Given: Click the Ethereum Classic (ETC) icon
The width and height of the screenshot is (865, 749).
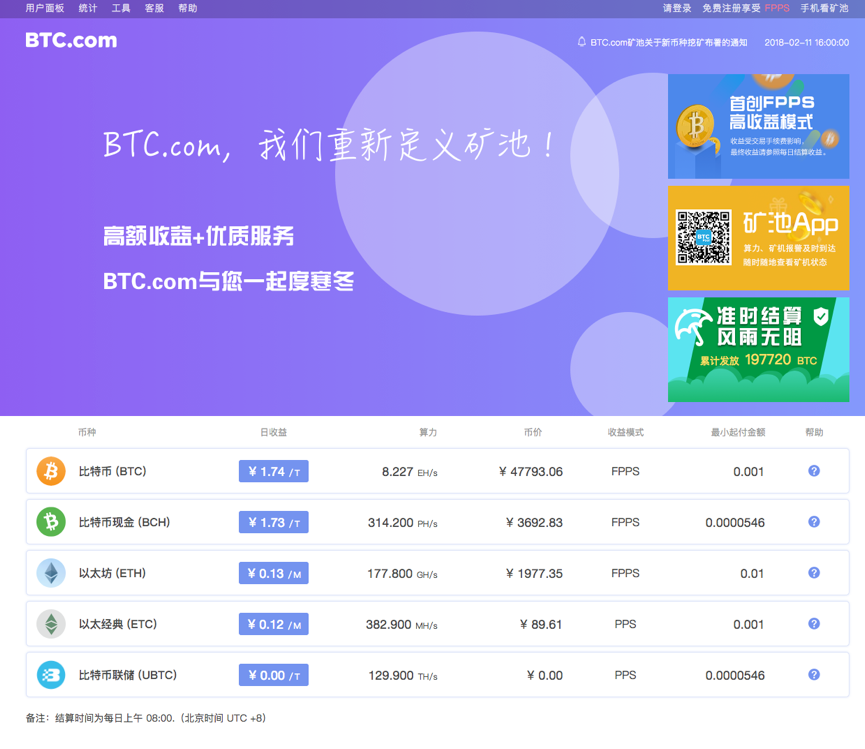Looking at the screenshot, I should pyautogui.click(x=51, y=624).
